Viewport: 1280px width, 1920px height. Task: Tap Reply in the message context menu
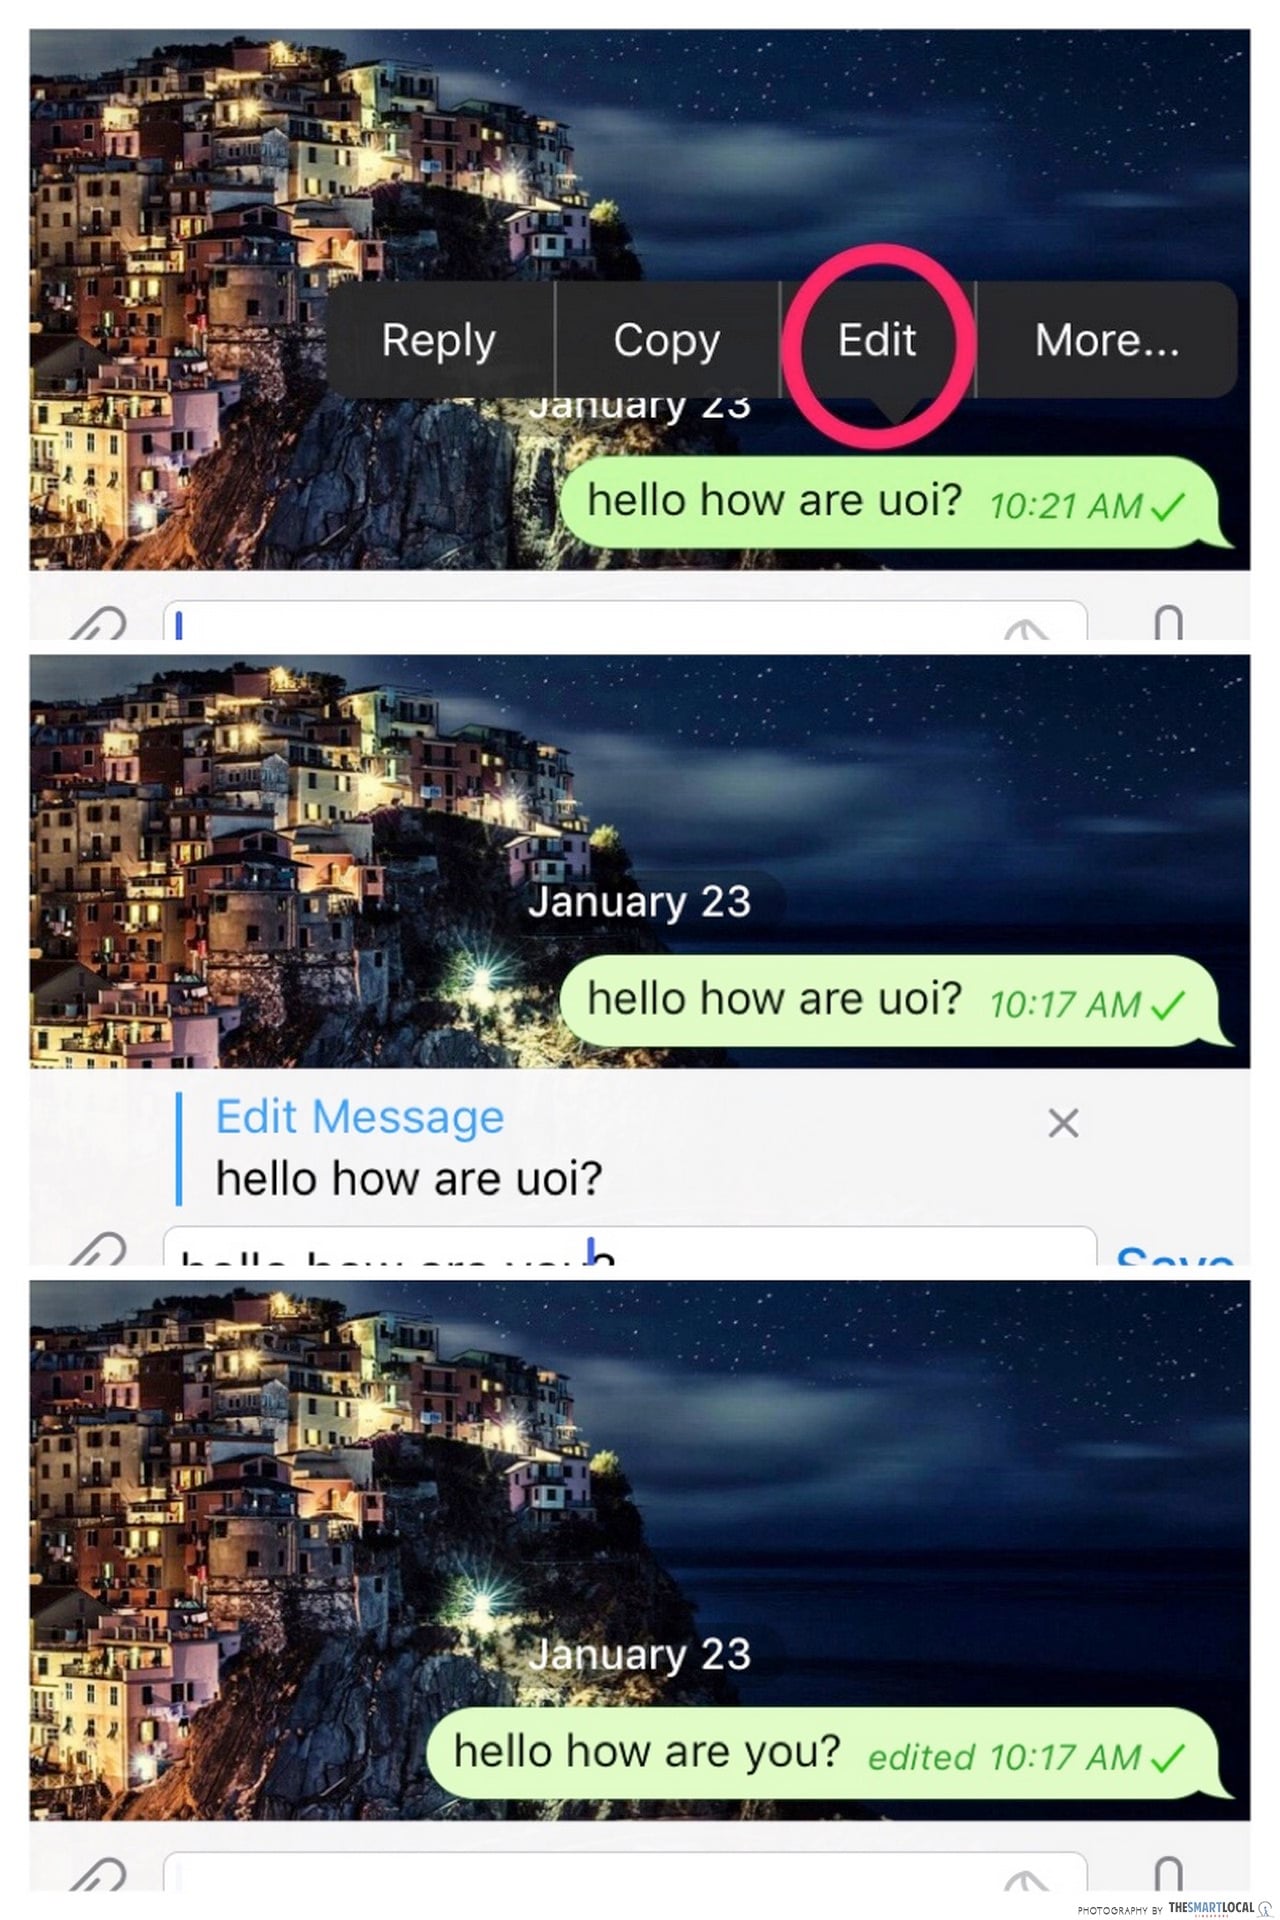438,340
